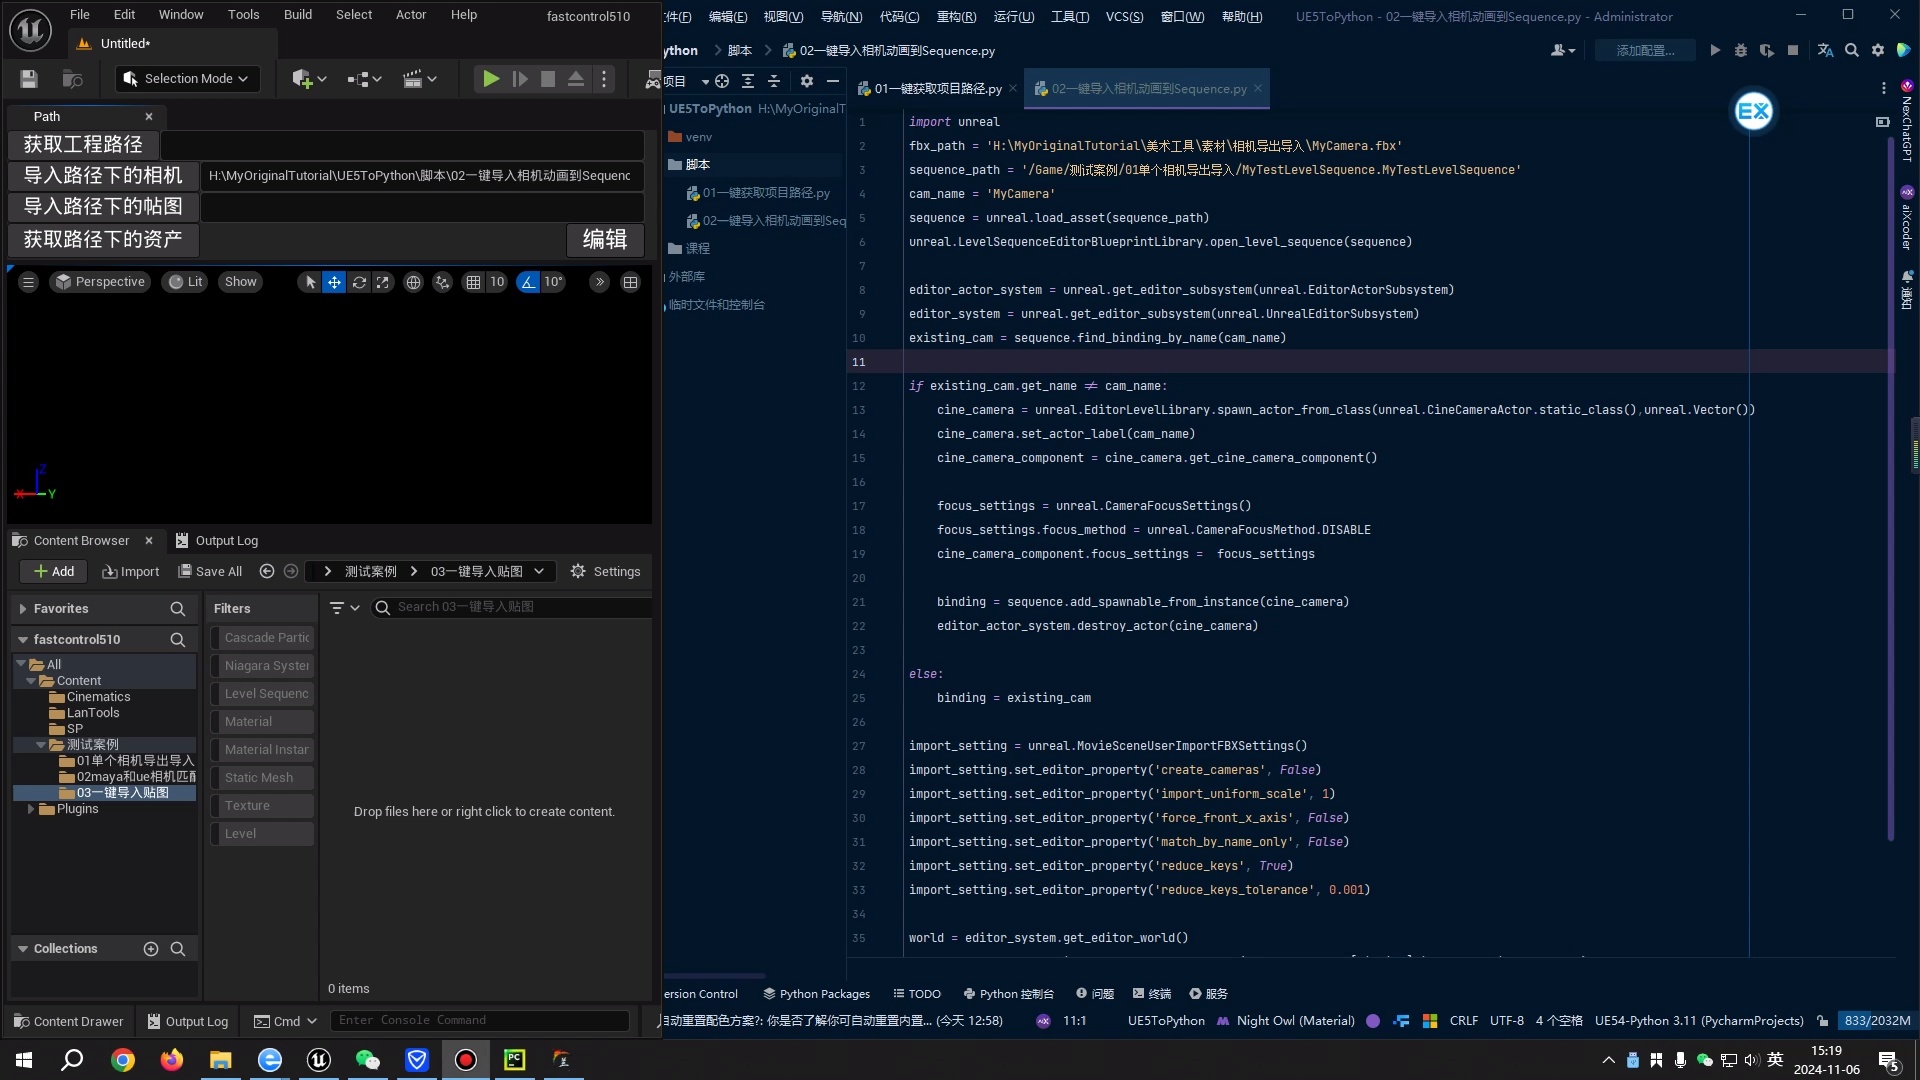Click the PyCharm run arrow icon

tap(1715, 50)
